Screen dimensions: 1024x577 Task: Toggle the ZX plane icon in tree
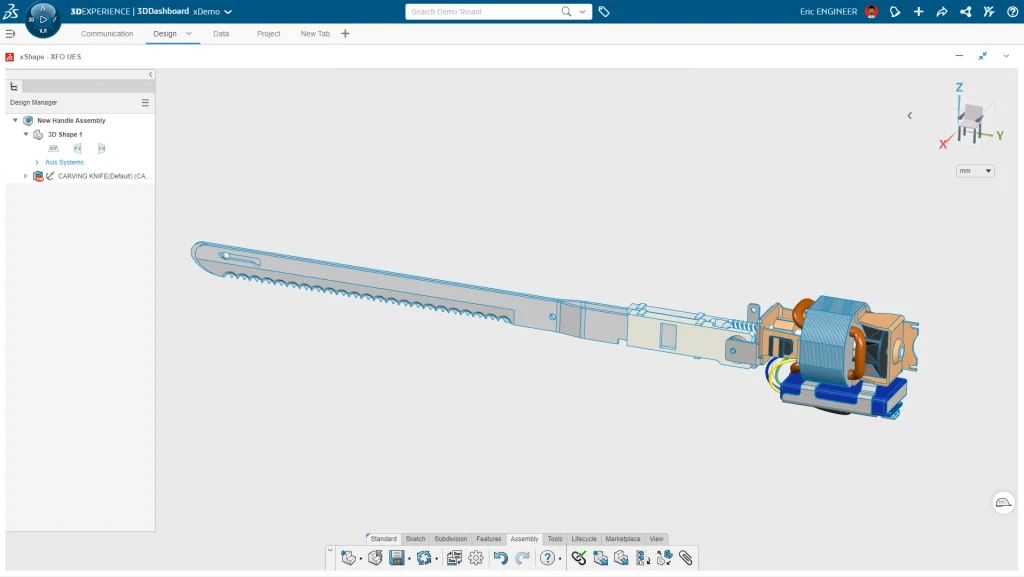point(101,148)
